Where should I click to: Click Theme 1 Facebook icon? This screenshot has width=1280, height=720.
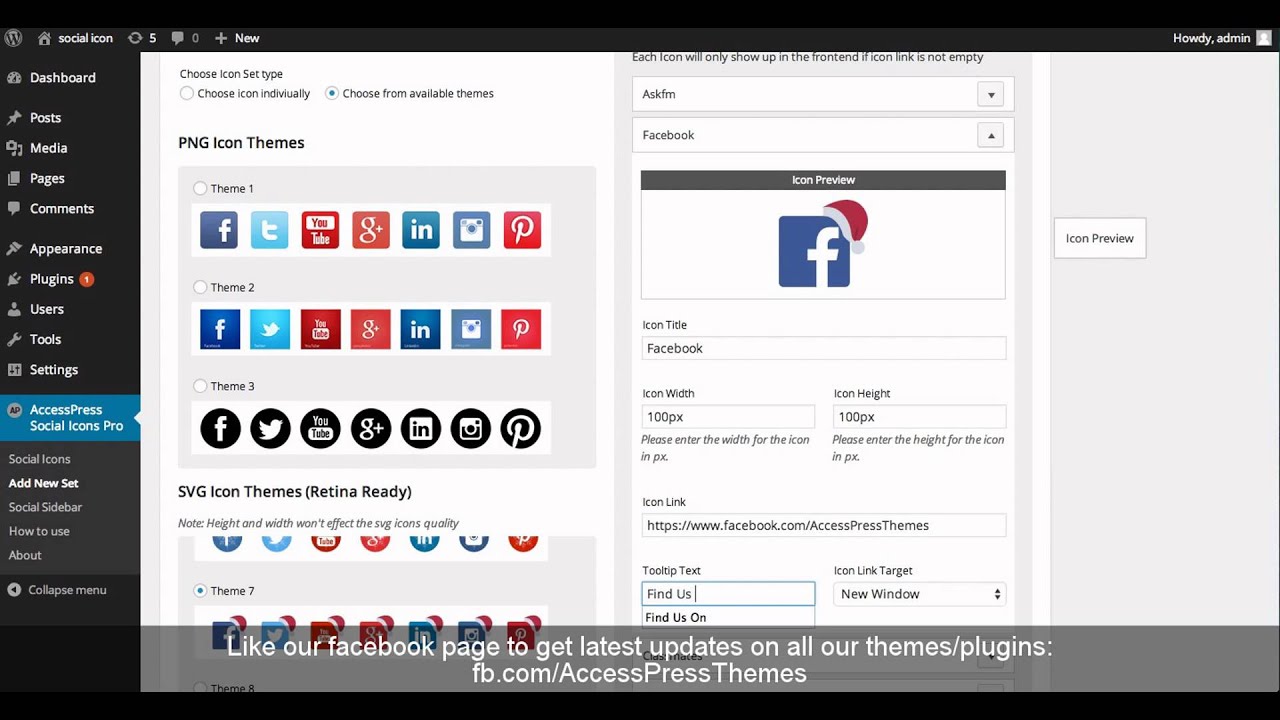(219, 230)
